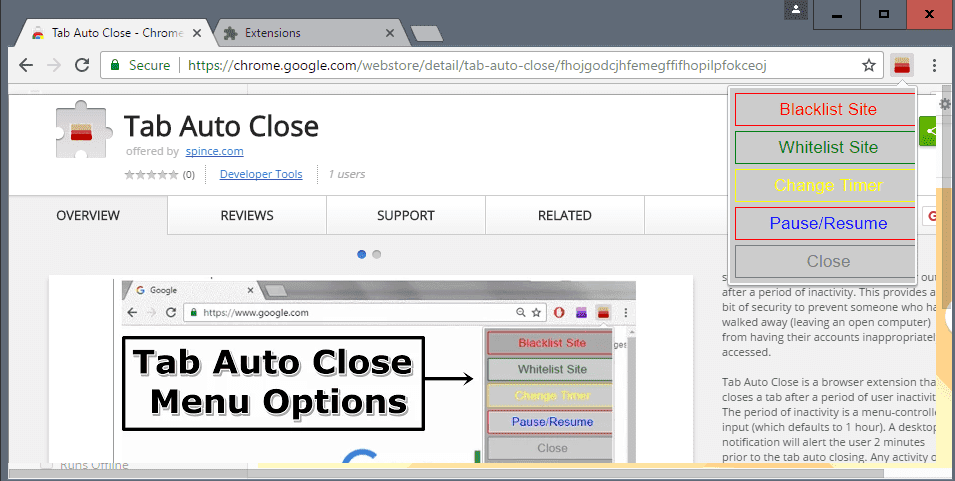Image resolution: width=955 pixels, height=481 pixels.
Task: Bookmark this page with the star icon
Action: [869, 65]
